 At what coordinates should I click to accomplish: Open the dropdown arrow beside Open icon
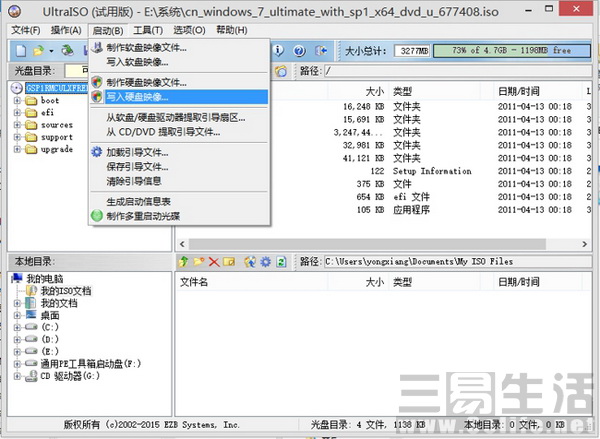click(51, 51)
